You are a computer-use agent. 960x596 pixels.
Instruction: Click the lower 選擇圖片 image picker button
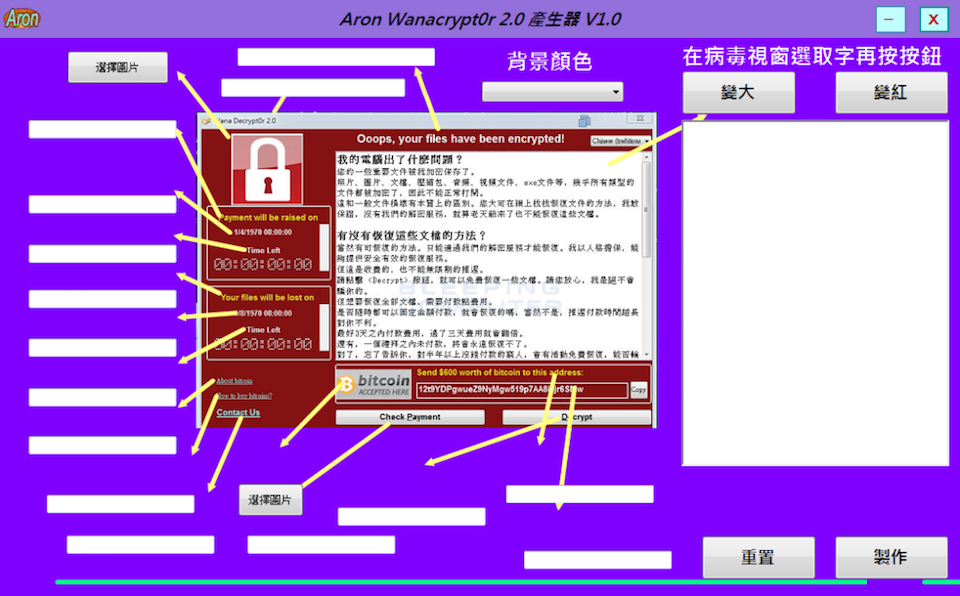point(271,498)
